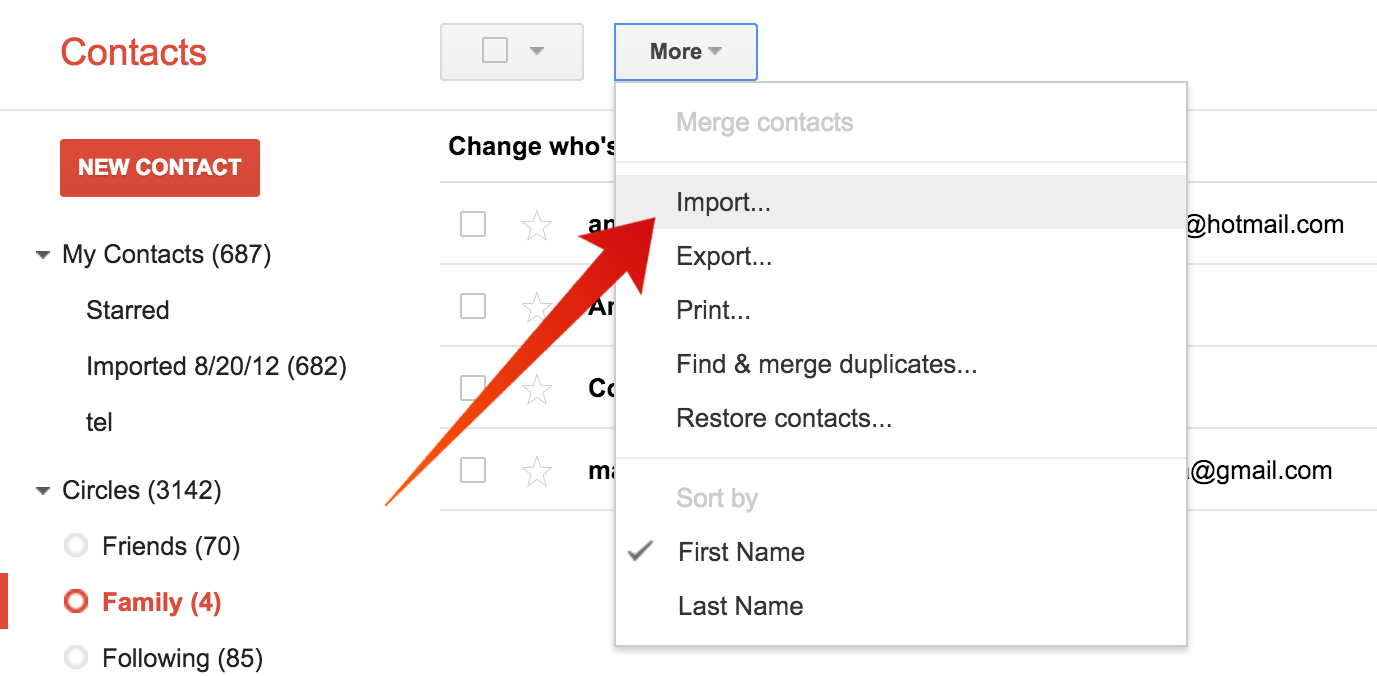Select Find & merge duplicates...
1377x676 pixels.
826,364
